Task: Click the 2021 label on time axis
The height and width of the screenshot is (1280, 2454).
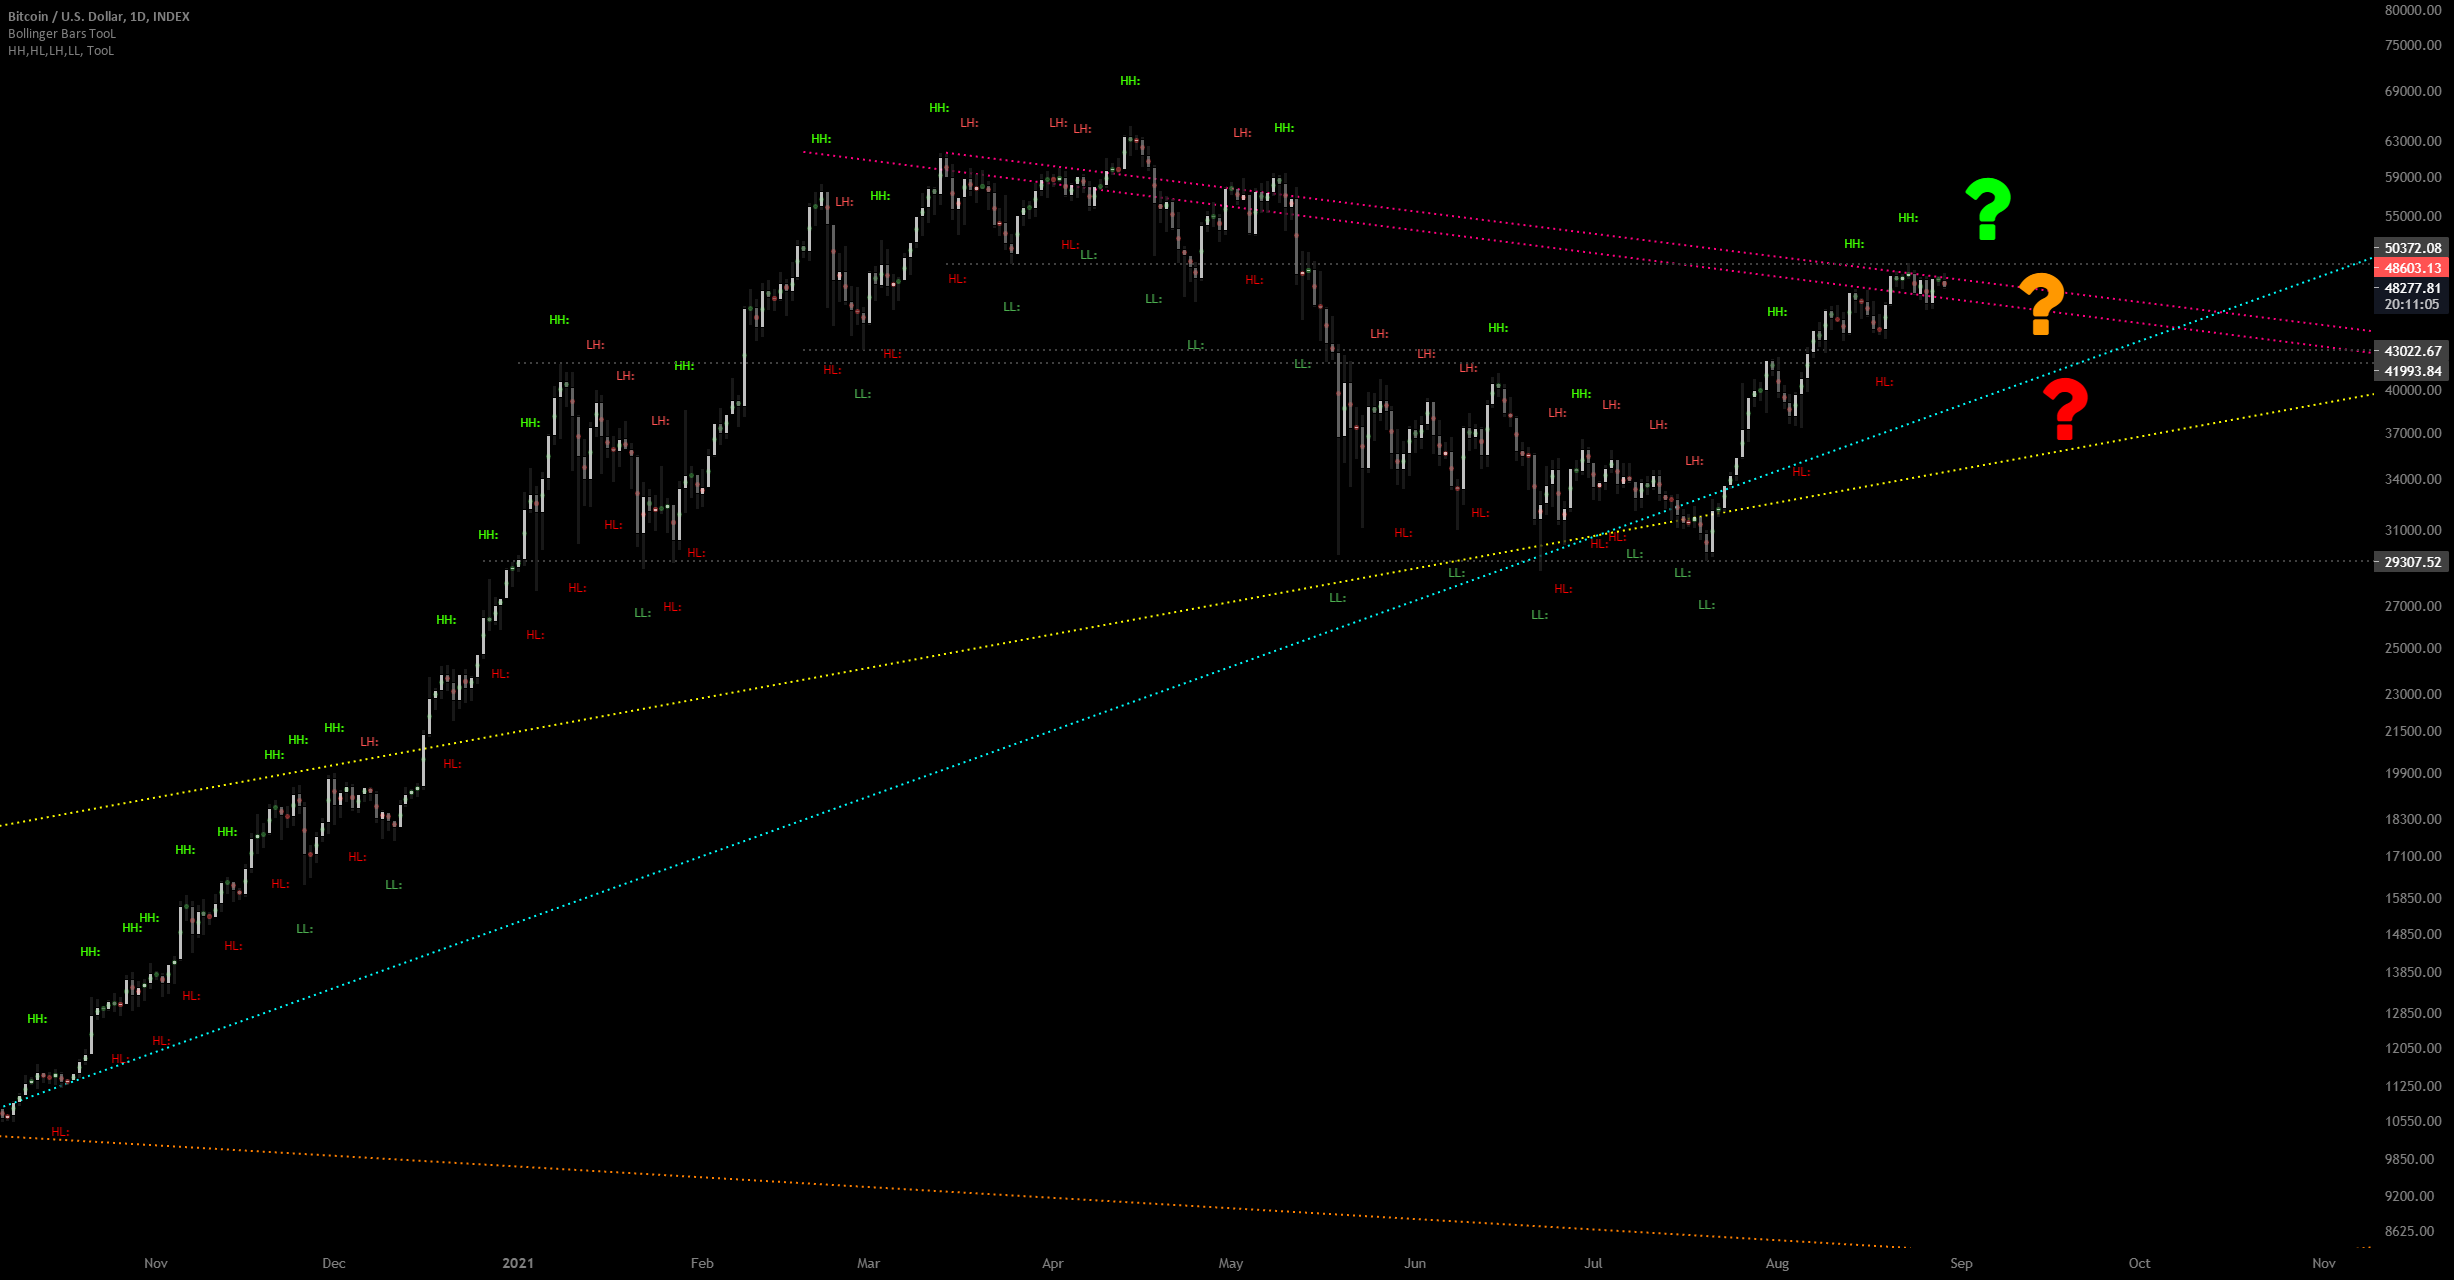Action: point(518,1263)
